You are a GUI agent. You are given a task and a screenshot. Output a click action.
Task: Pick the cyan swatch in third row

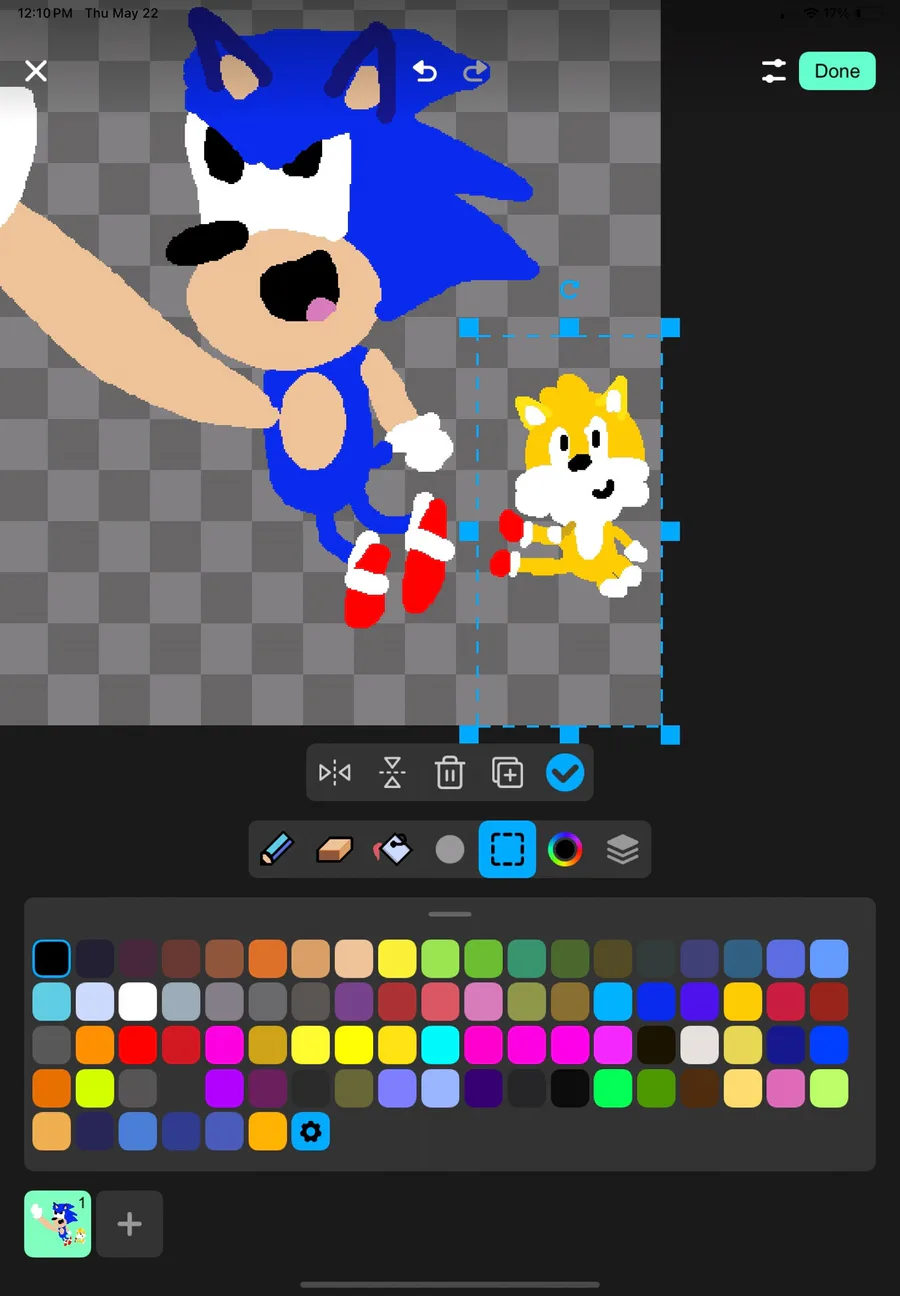440,1044
